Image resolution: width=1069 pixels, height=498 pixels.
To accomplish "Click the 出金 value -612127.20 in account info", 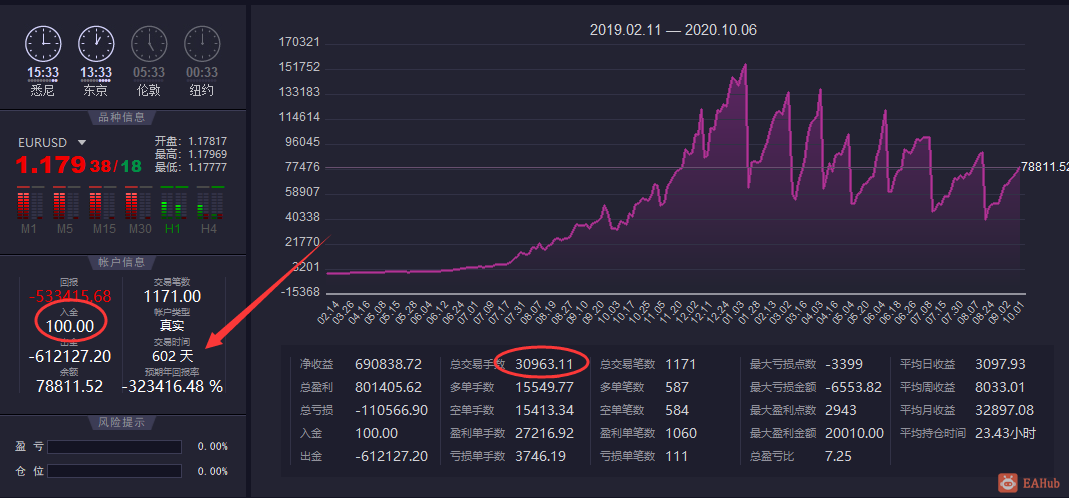I will tap(70, 356).
